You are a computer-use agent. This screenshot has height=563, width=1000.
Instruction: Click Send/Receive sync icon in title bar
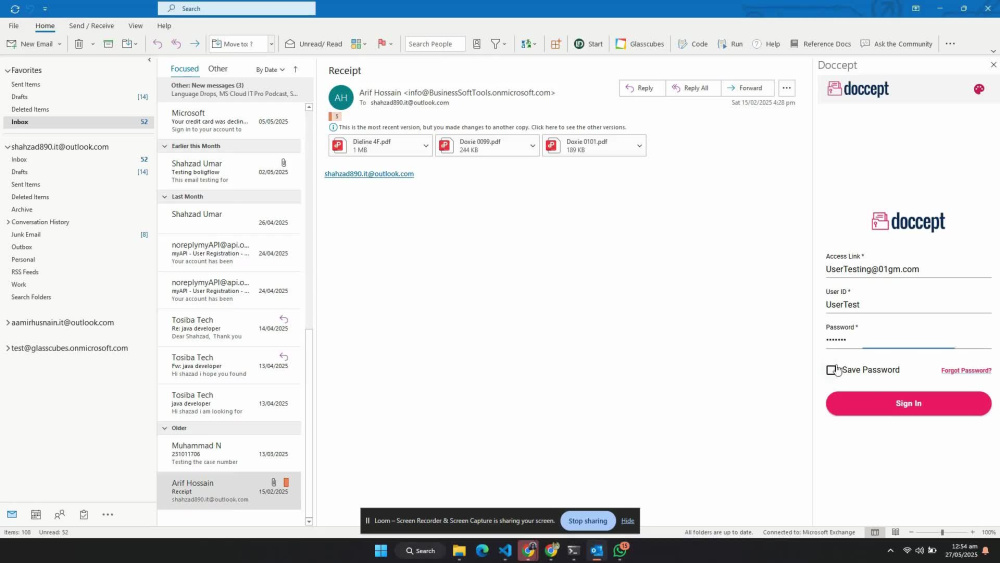15,8
